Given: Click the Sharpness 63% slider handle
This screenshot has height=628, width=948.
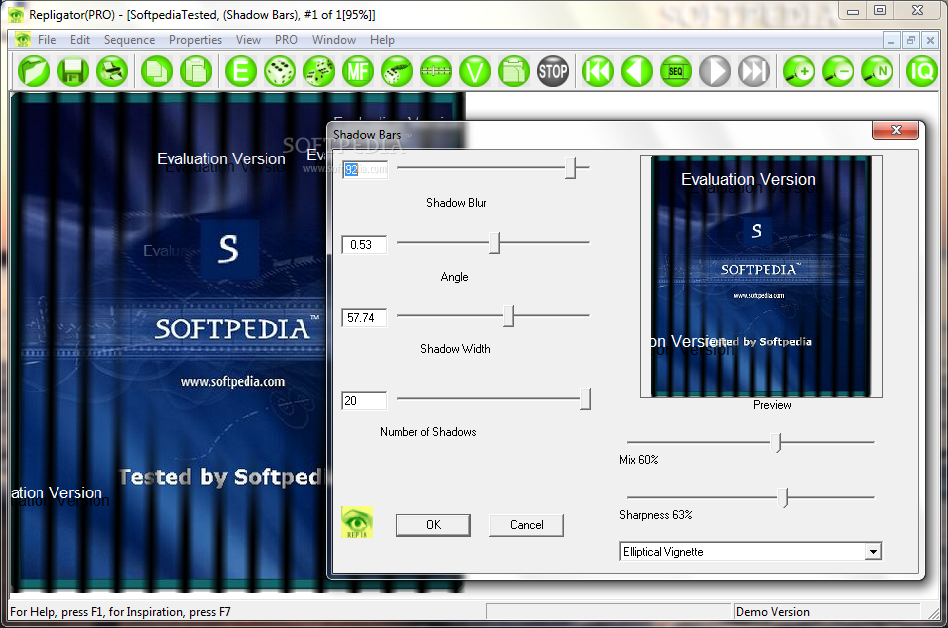Looking at the screenshot, I should coord(784,497).
